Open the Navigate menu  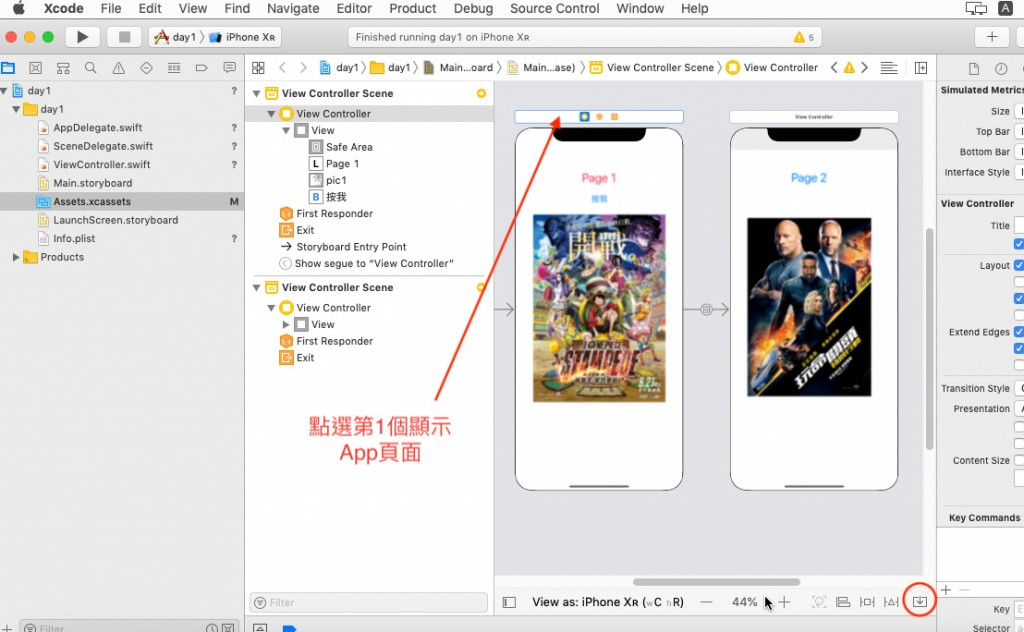point(293,8)
